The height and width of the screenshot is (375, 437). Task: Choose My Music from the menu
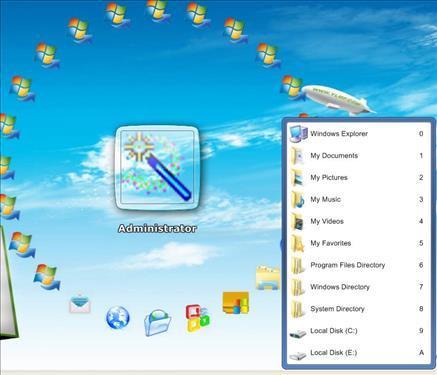tap(357, 199)
